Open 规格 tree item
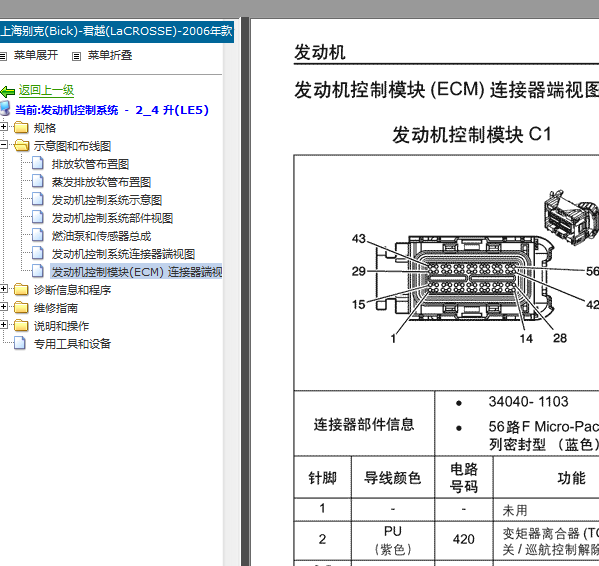Viewport: 599px width, 566px height. 45,128
